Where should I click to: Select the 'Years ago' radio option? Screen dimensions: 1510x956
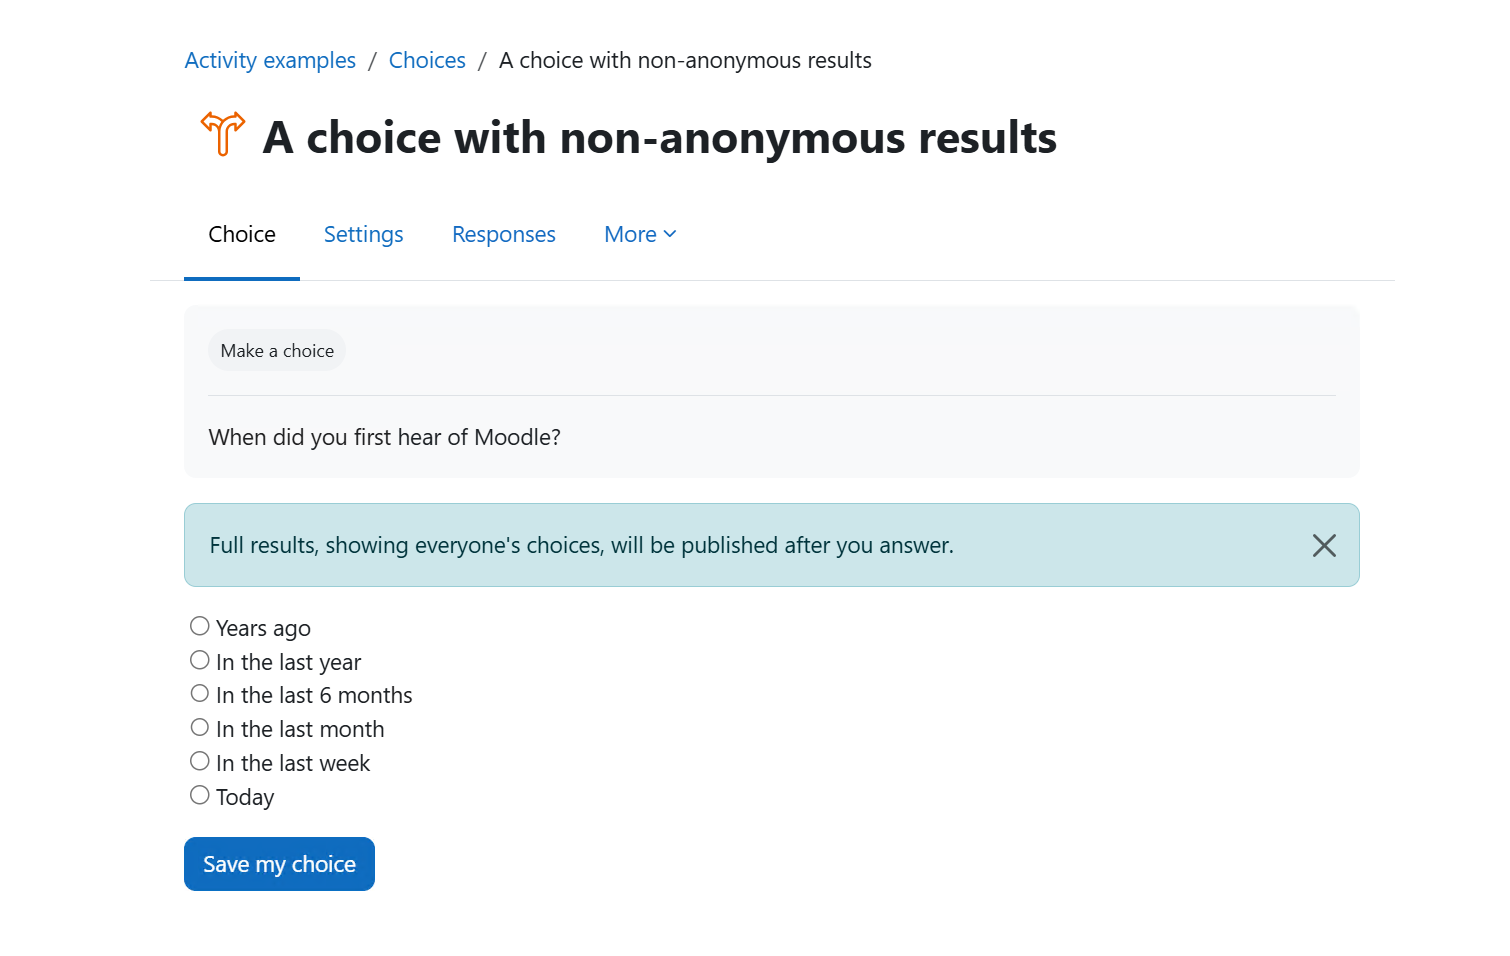200,626
